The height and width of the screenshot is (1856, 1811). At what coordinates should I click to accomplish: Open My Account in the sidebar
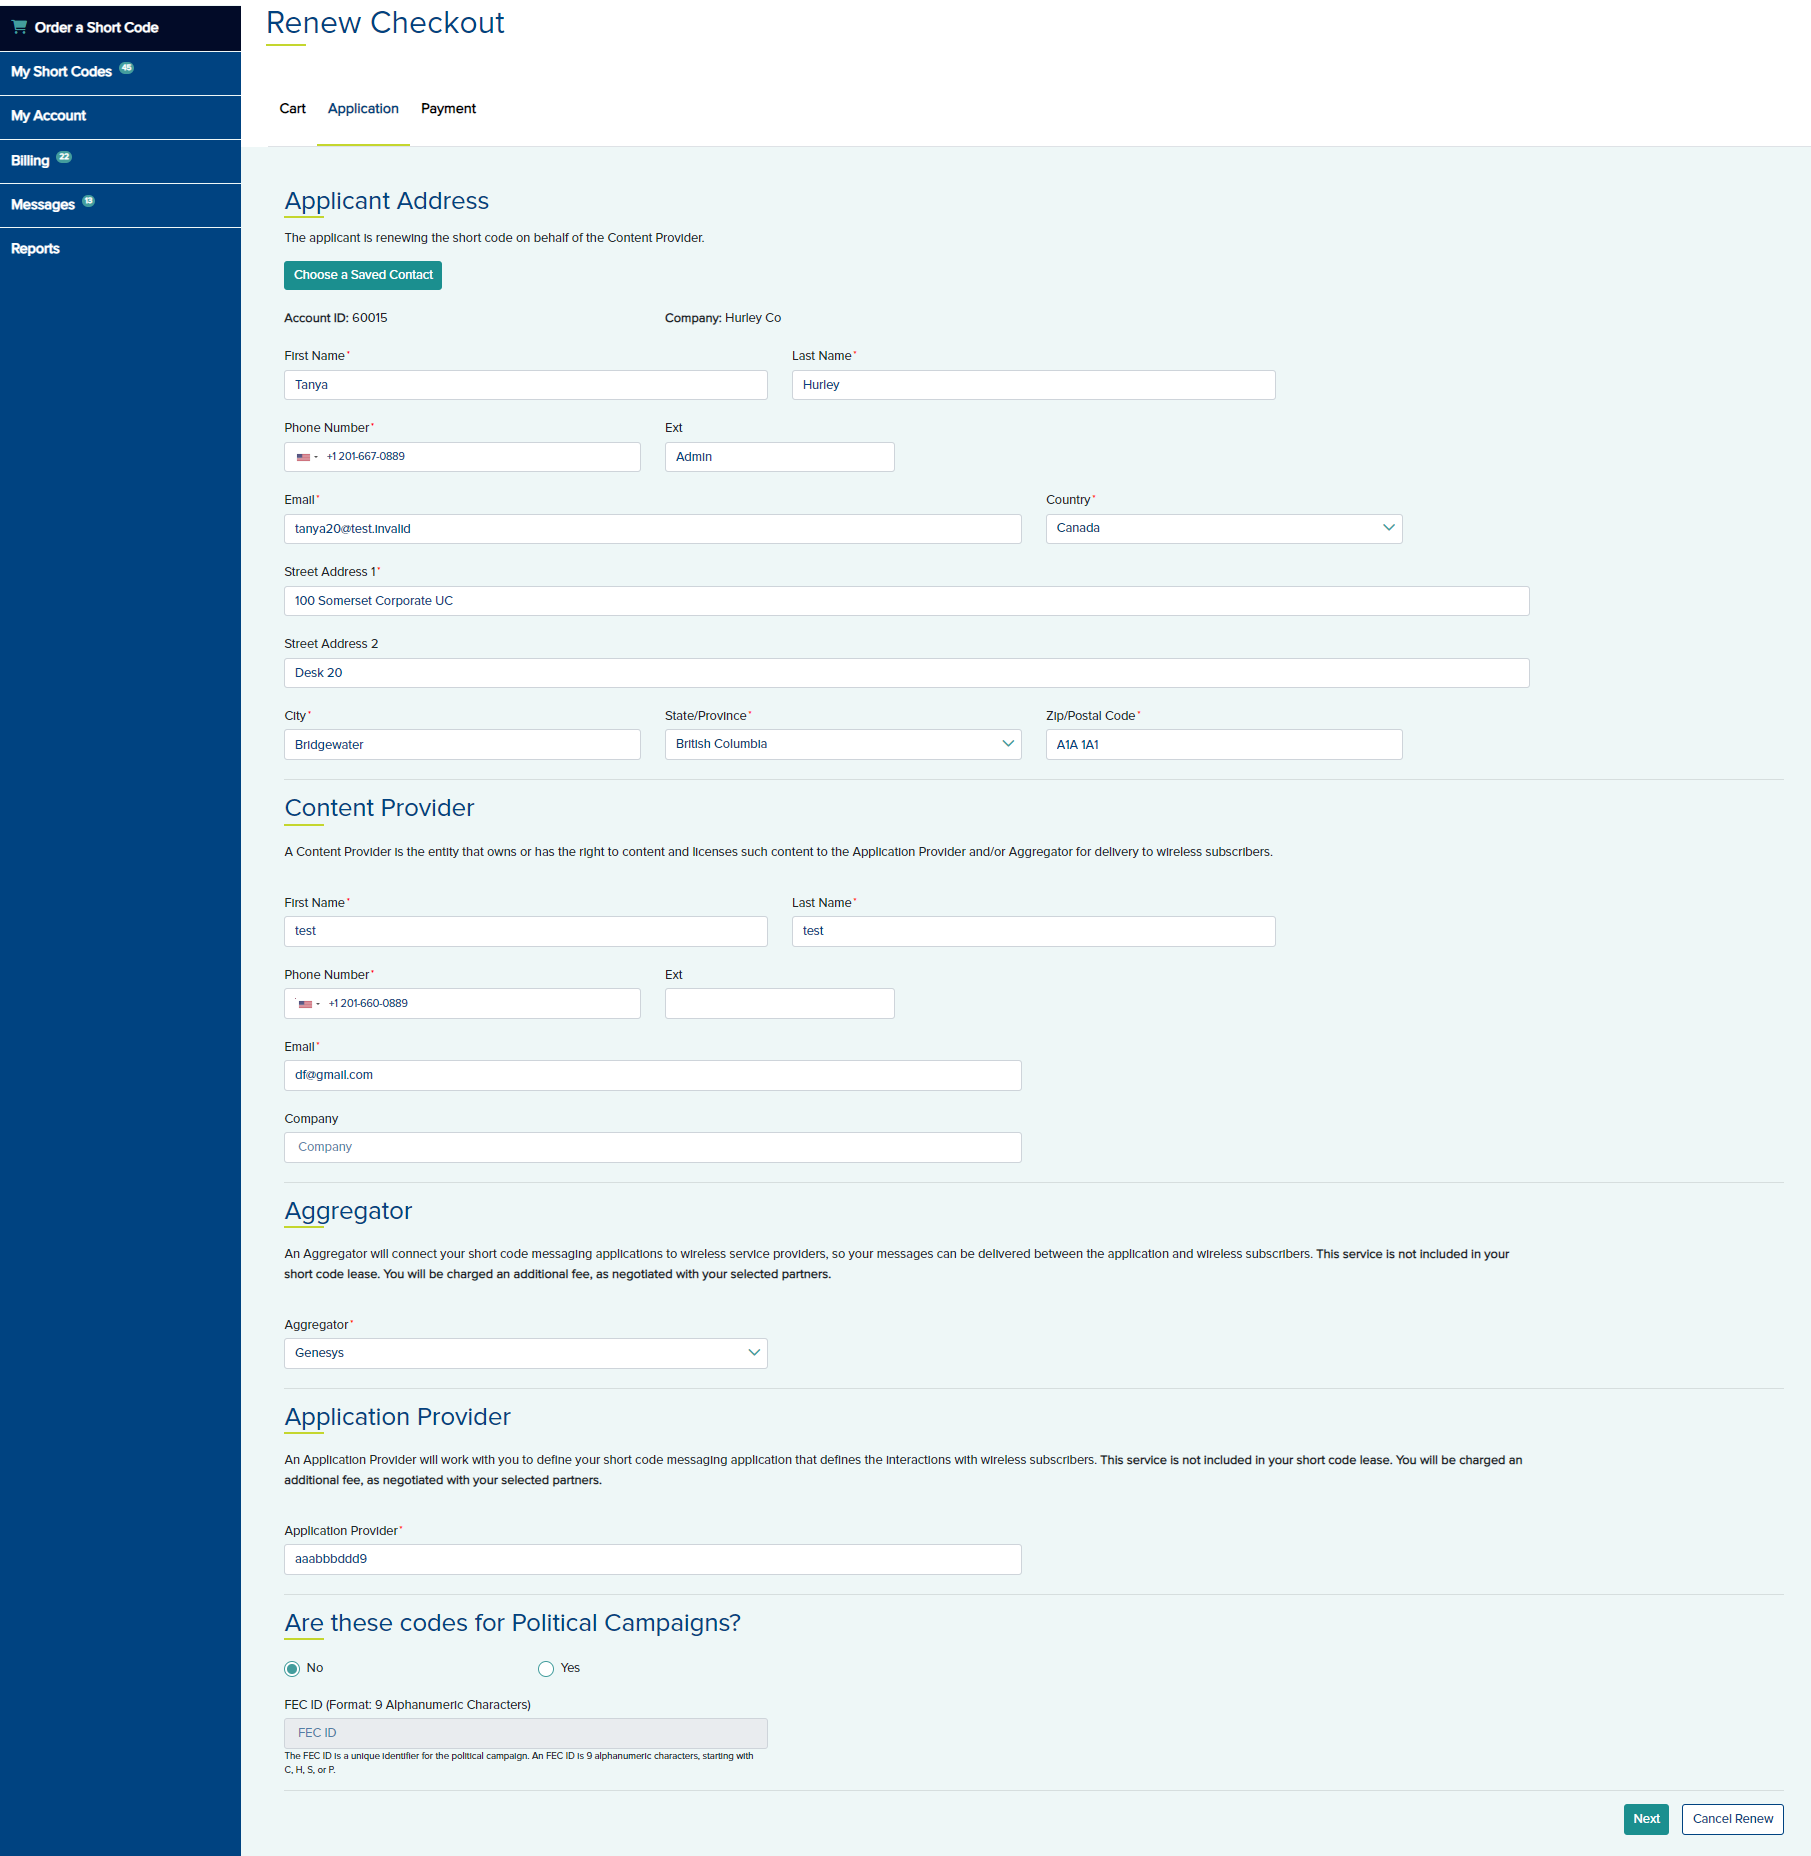tap(49, 116)
